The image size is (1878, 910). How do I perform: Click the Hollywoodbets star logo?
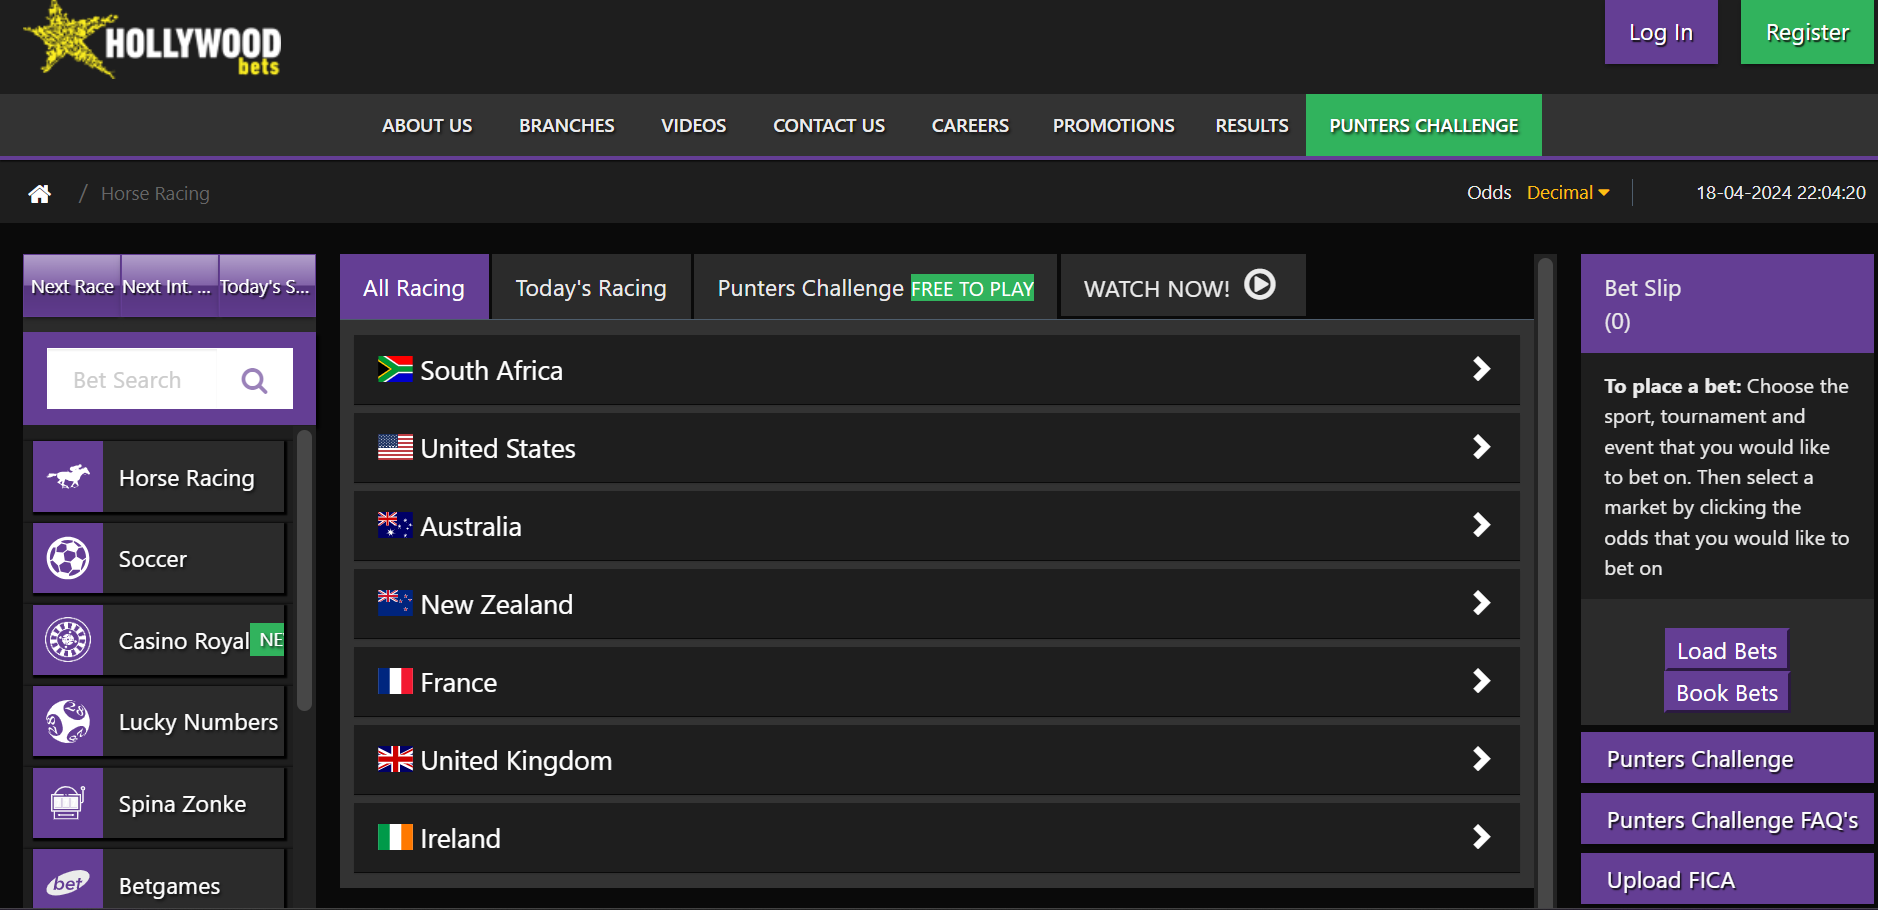tap(152, 40)
